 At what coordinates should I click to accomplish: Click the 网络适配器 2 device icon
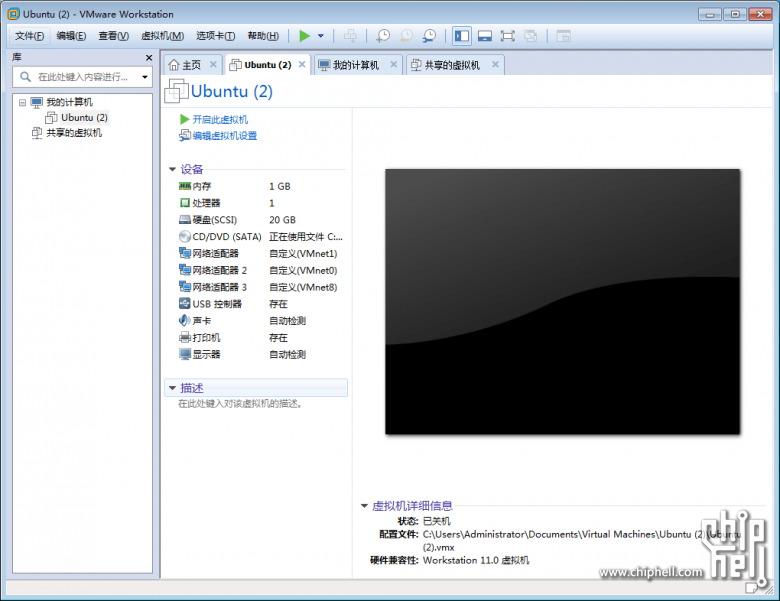pyautogui.click(x=185, y=270)
